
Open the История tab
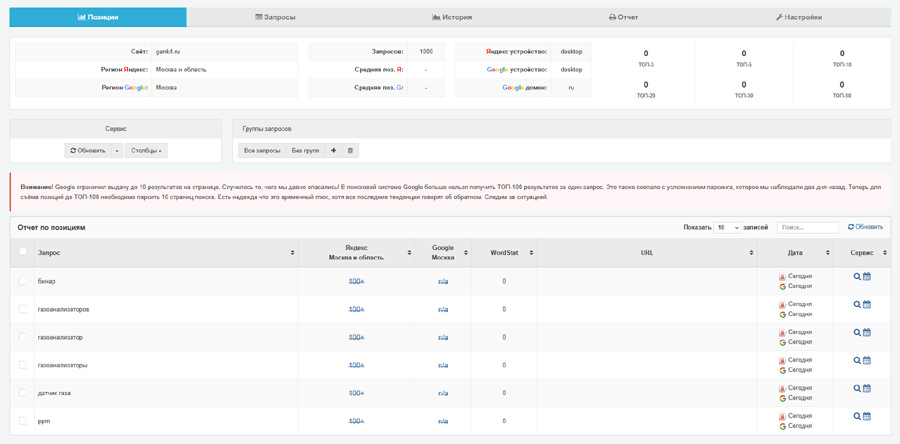click(452, 17)
